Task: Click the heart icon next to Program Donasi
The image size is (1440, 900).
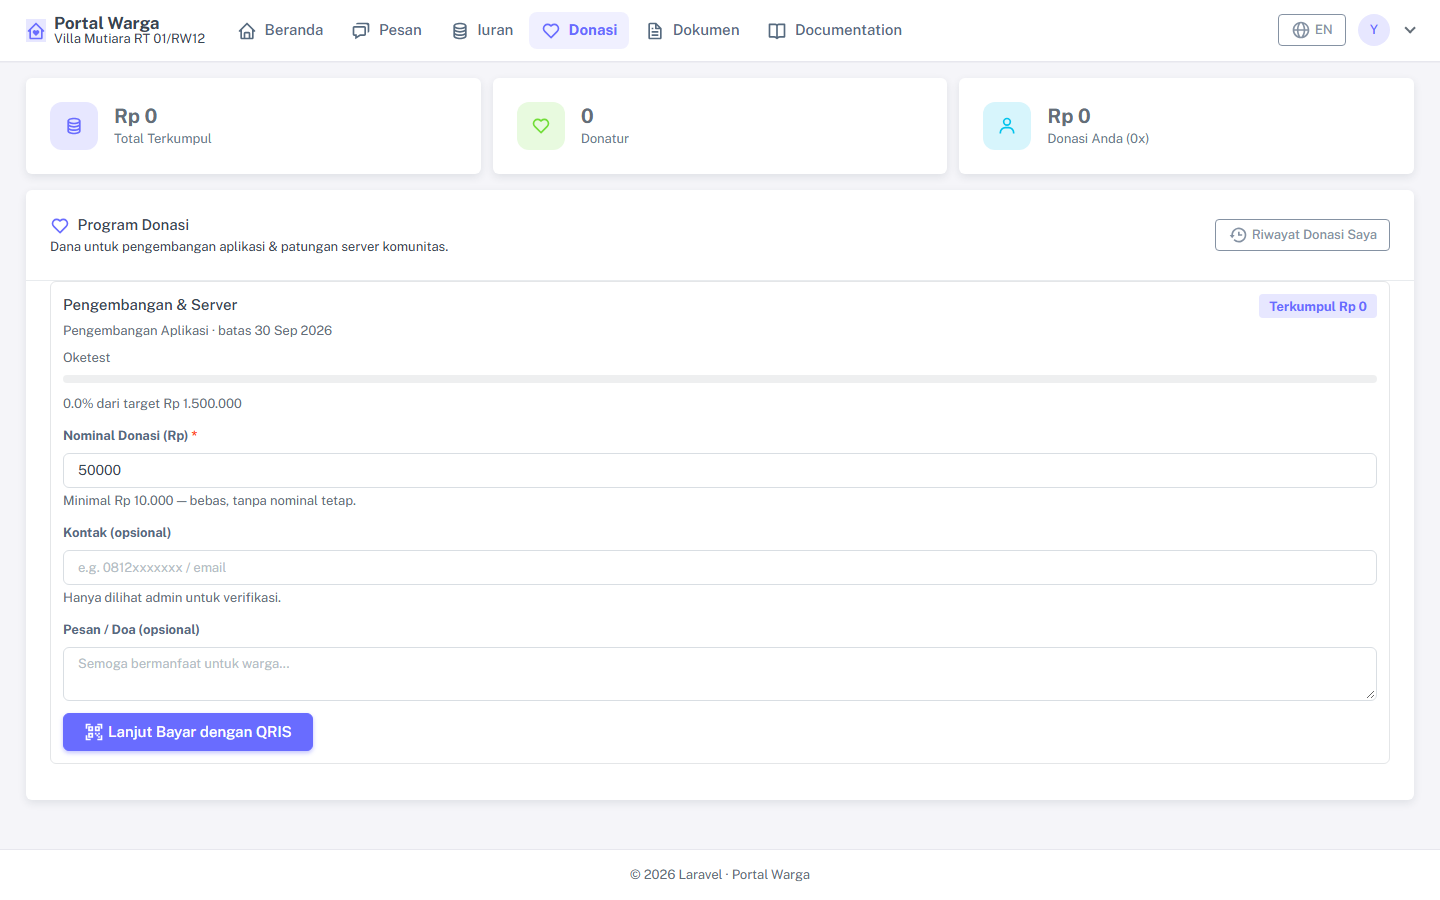Action: (60, 226)
